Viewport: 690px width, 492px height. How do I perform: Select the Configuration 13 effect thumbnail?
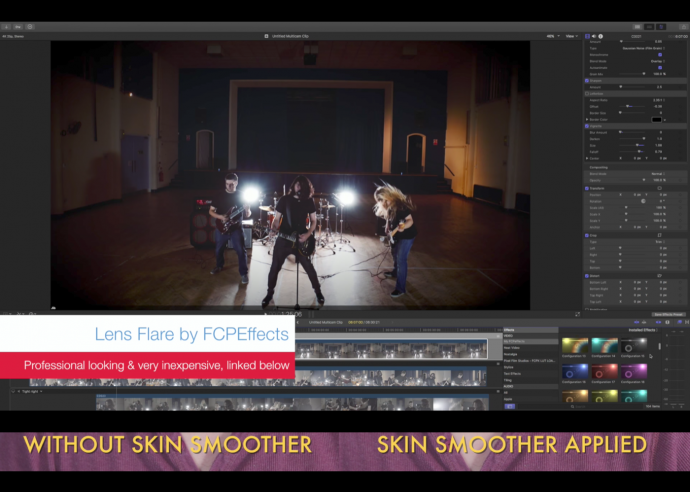tap(575, 345)
